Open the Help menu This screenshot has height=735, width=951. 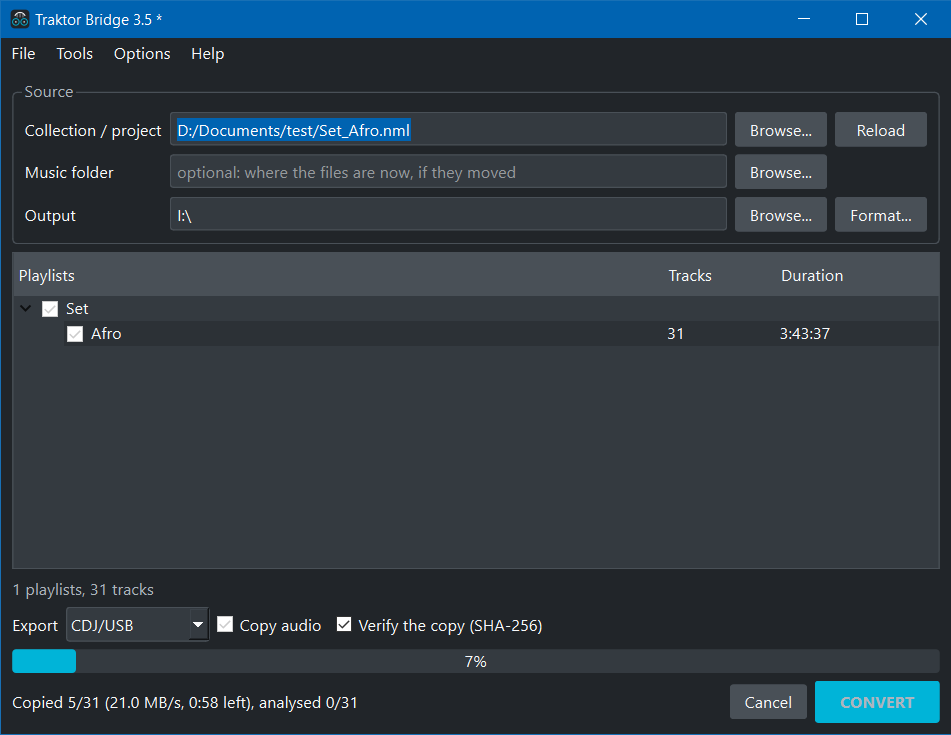207,54
